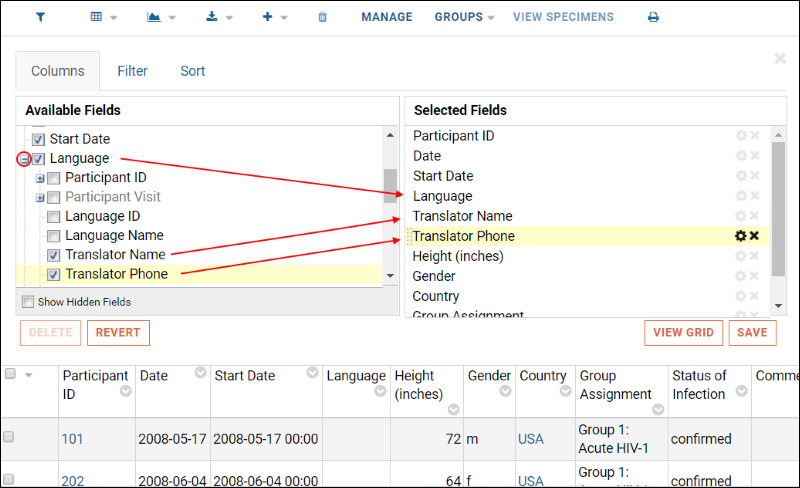The height and width of the screenshot is (488, 800).
Task: Open the charts and reports icon
Action: pos(154,17)
